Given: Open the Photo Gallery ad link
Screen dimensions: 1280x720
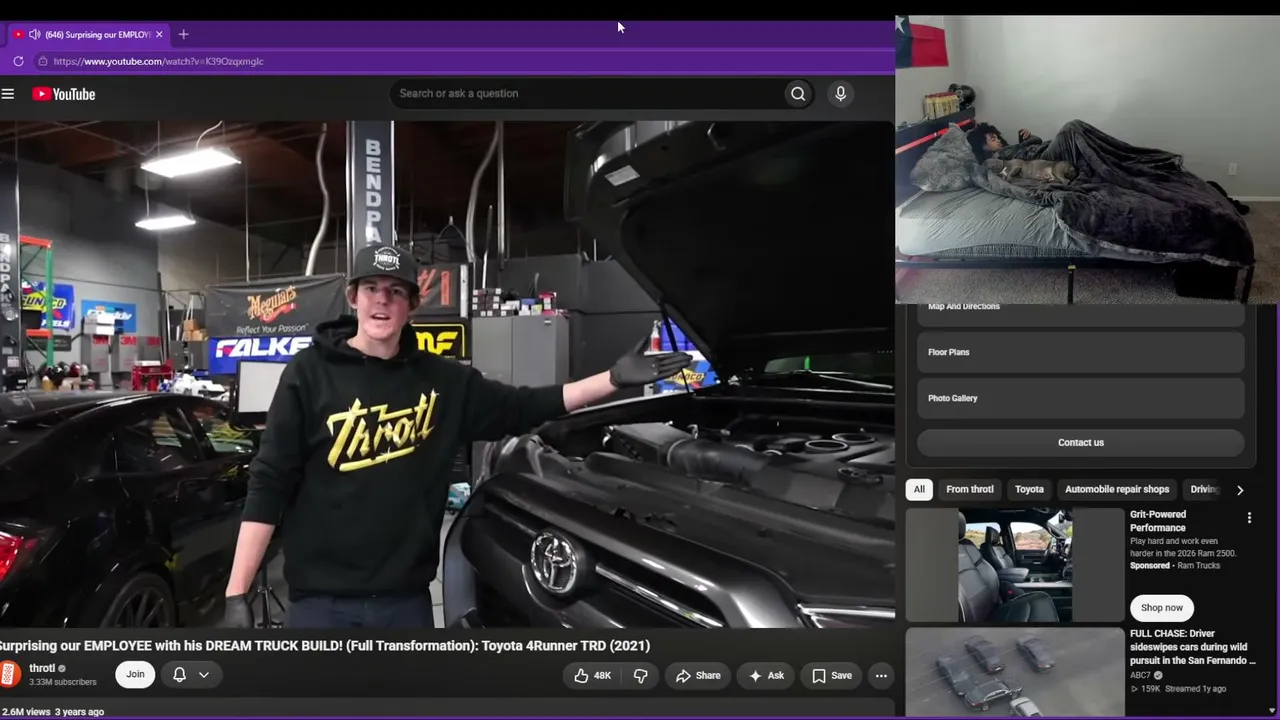Looking at the screenshot, I should (1081, 398).
